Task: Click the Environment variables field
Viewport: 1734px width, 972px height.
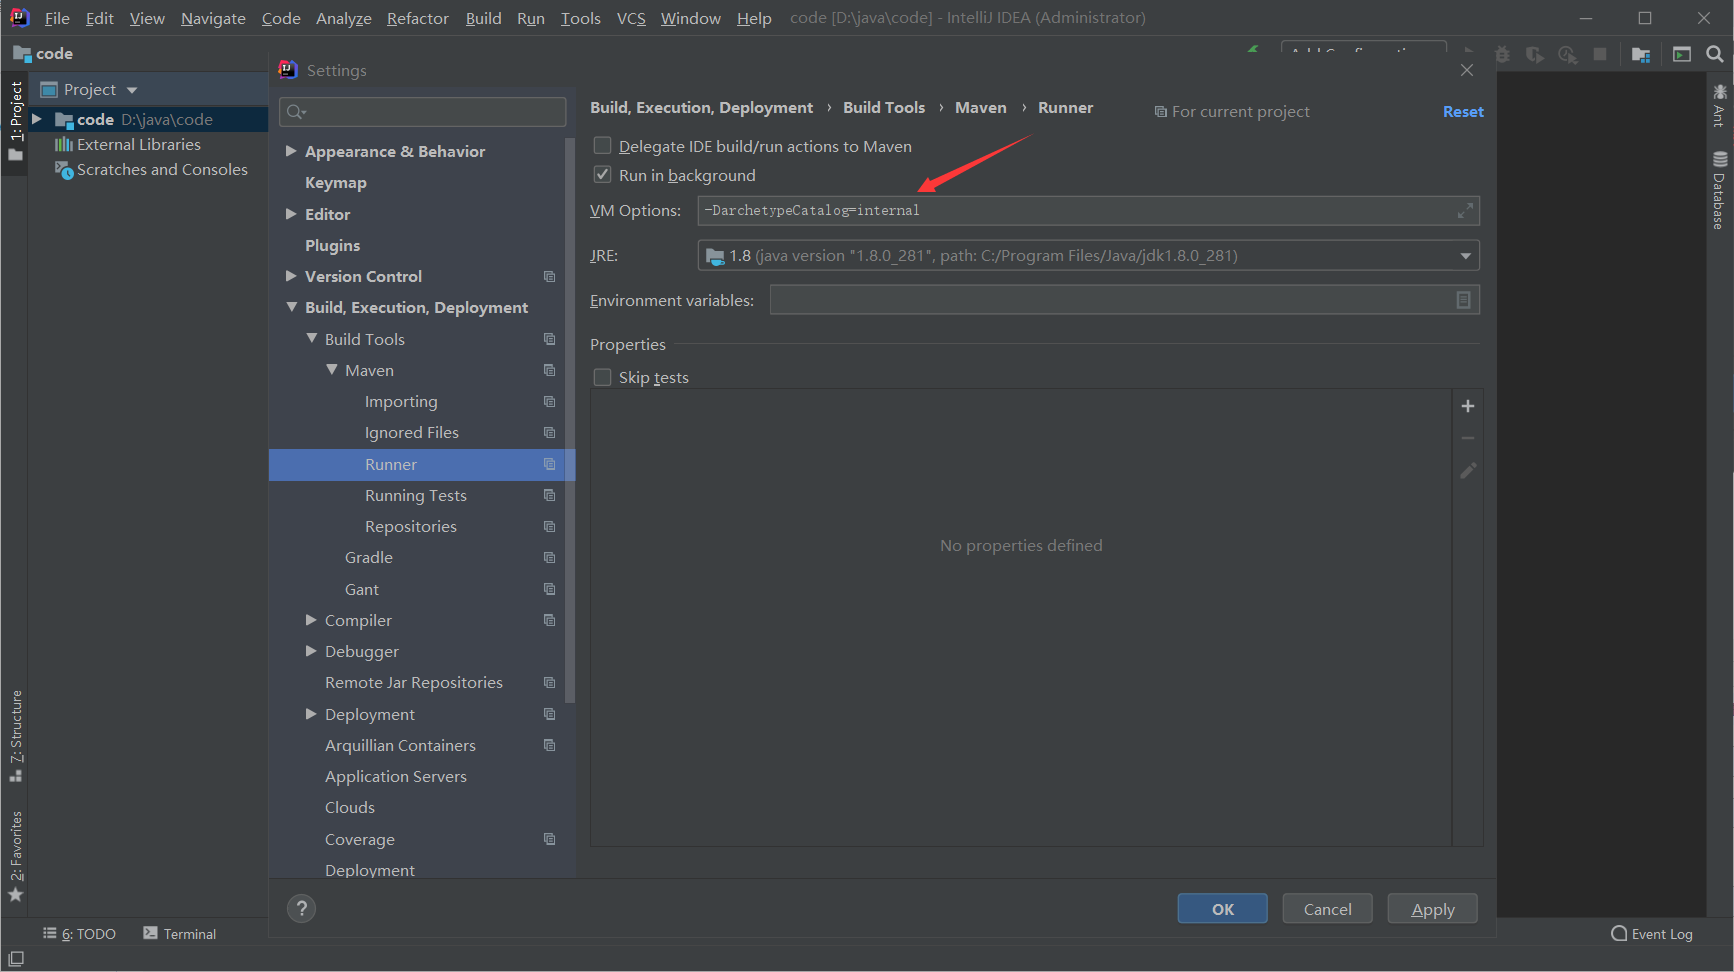Action: (x=1124, y=300)
